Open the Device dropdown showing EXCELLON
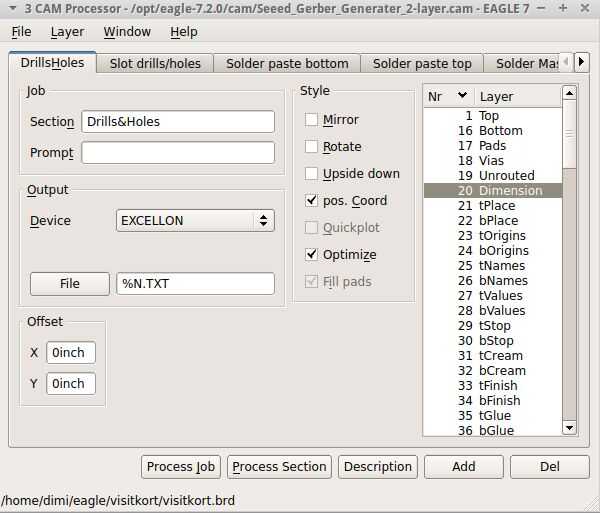Image resolution: width=600 pixels, height=513 pixels. click(195, 221)
